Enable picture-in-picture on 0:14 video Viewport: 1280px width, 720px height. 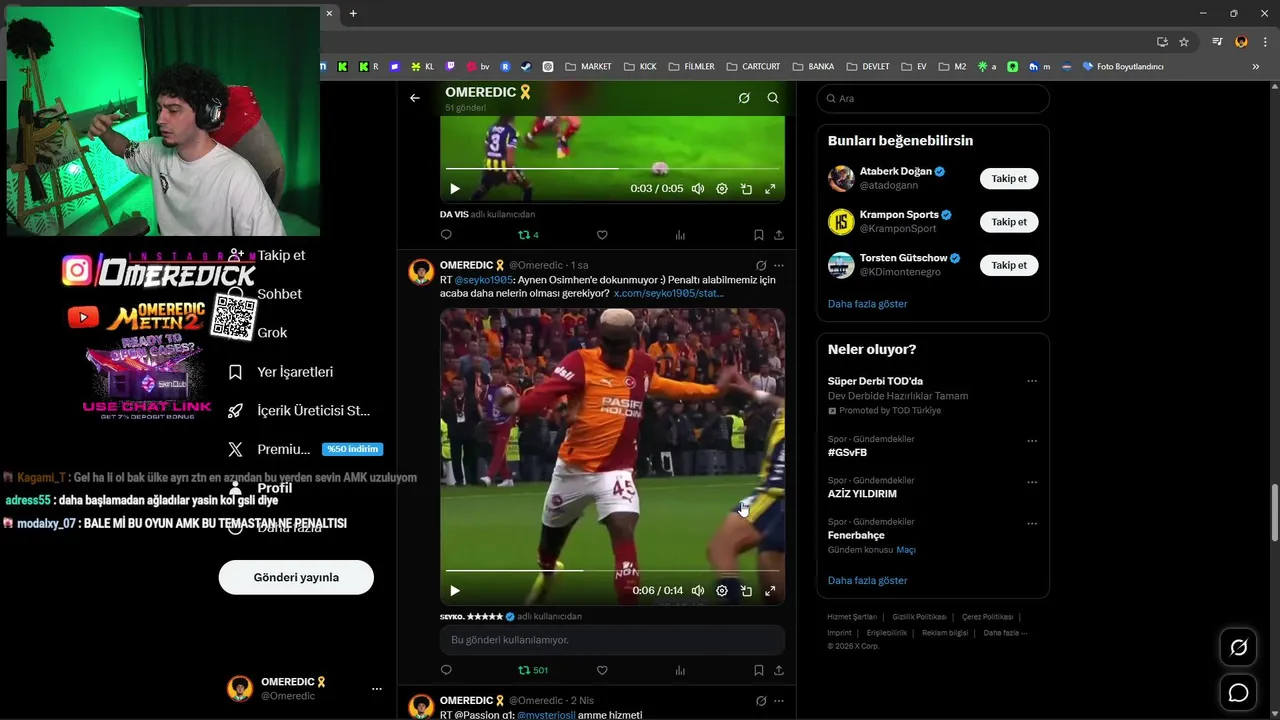pyautogui.click(x=746, y=591)
